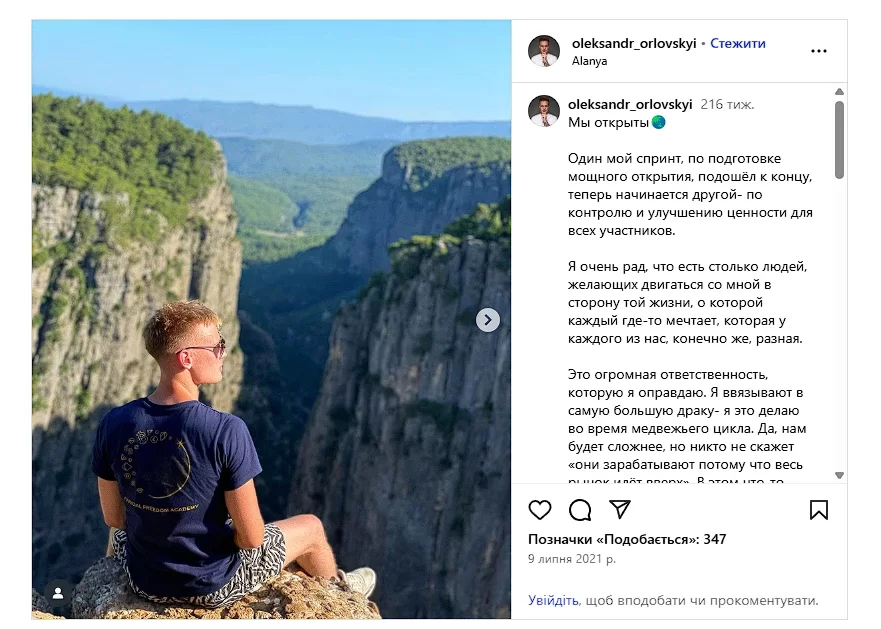Click the canyon post photo
Viewport: 881px width, 629px height.
(271, 250)
